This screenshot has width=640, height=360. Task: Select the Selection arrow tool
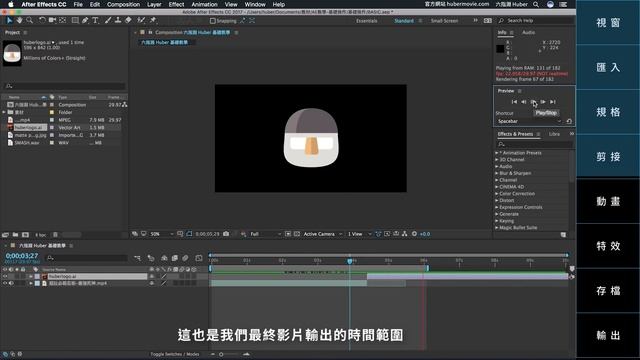coord(9,20)
